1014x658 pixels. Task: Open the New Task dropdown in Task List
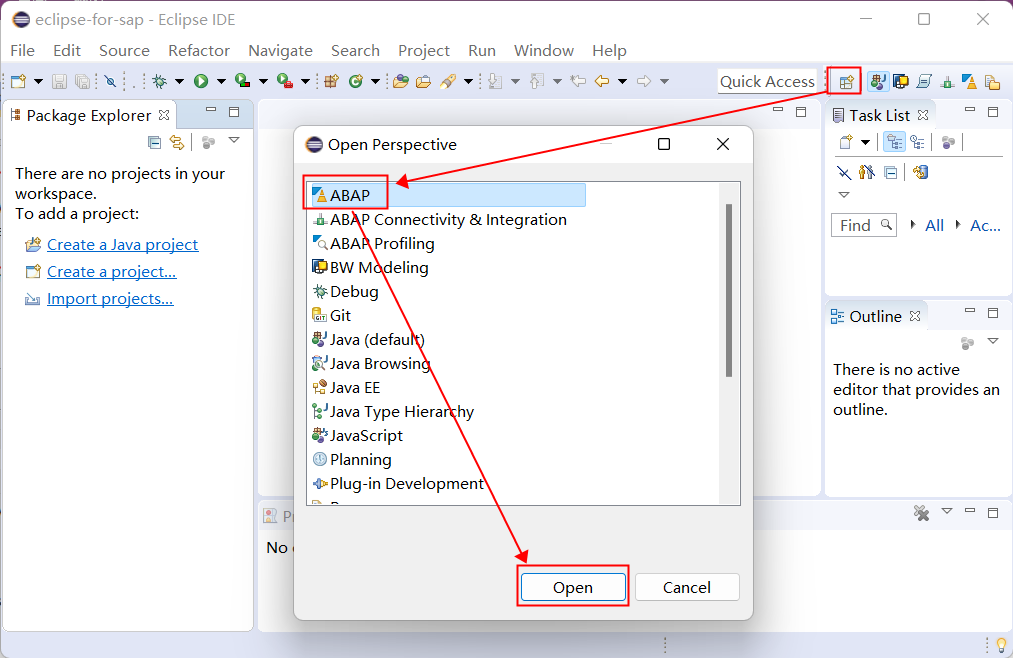coord(865,142)
